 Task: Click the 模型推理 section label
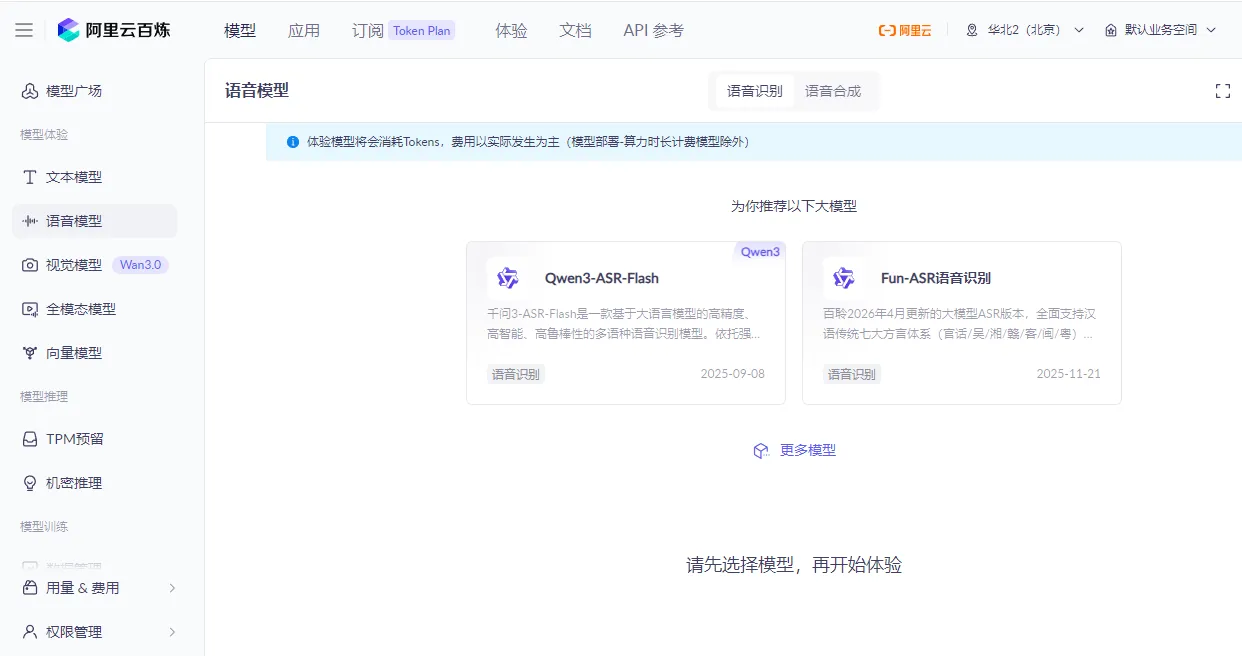(44, 396)
